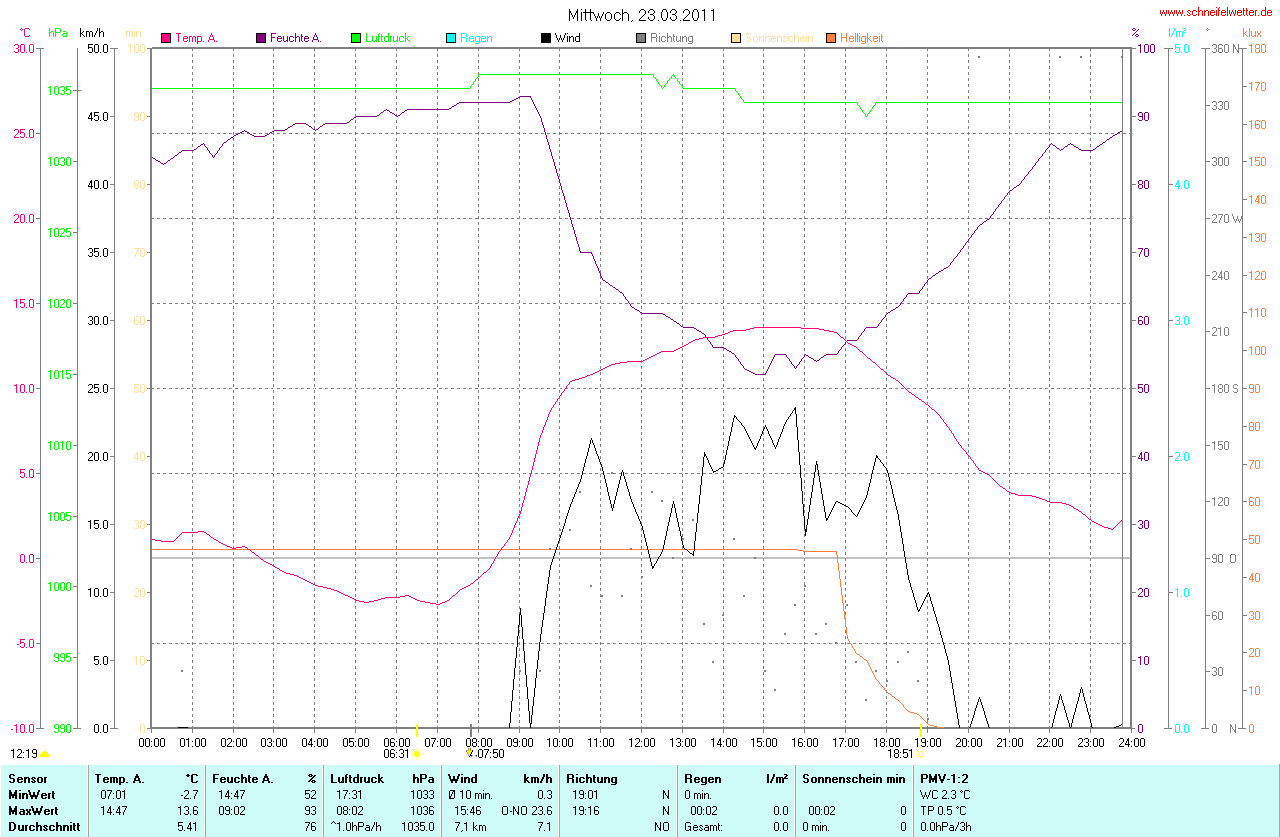The width and height of the screenshot is (1280, 837).
Task: Click pressure minimum value 1033
Action: [422, 794]
